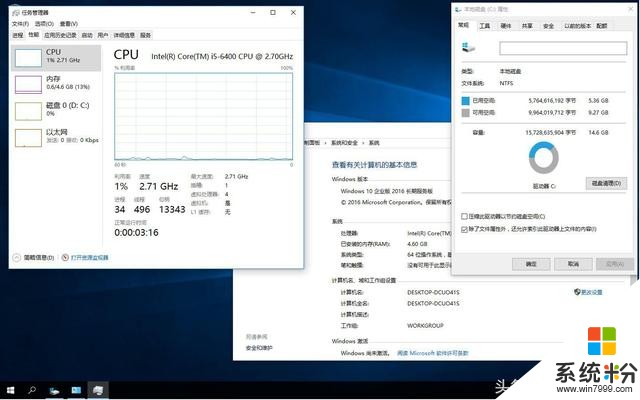The image size is (640, 400).
Task: Open the 安全和维护 link in the System window
Action: coord(259,348)
